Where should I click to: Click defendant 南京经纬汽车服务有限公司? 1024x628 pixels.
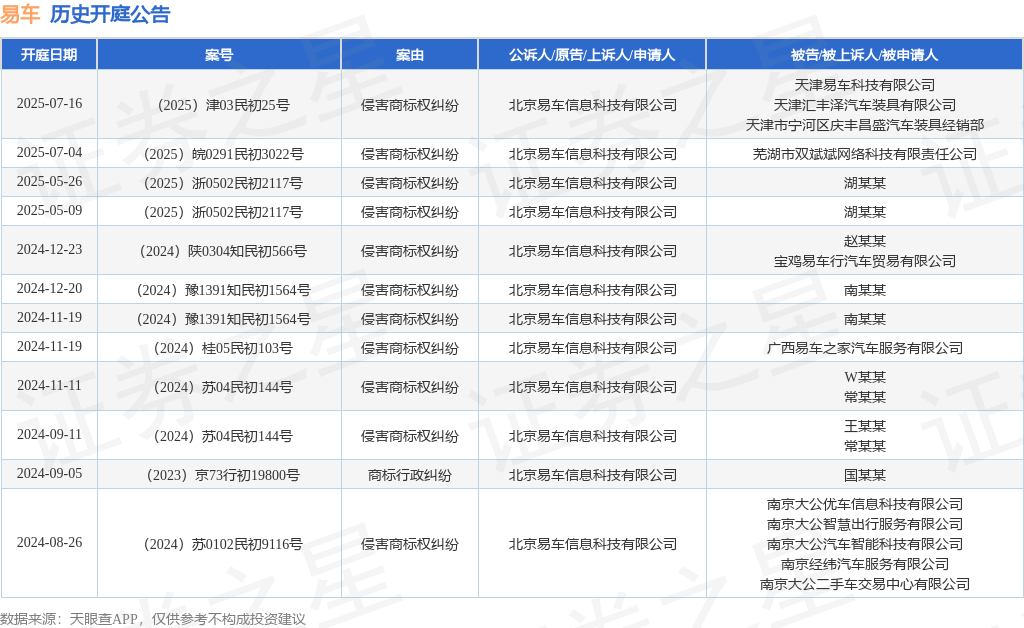pyautogui.click(x=865, y=564)
